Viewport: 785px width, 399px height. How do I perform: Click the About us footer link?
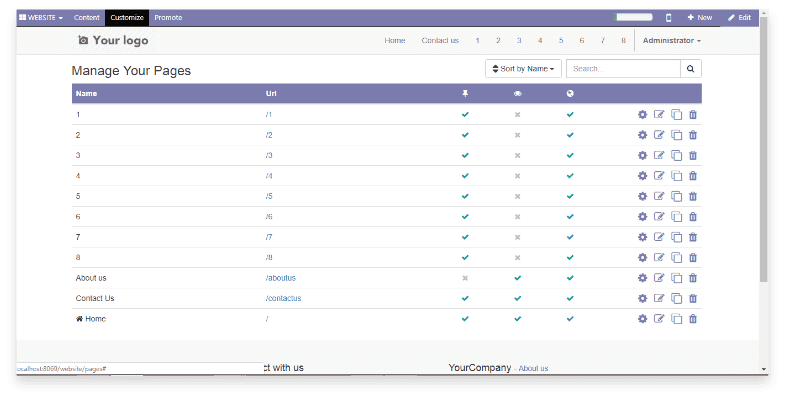tap(533, 368)
